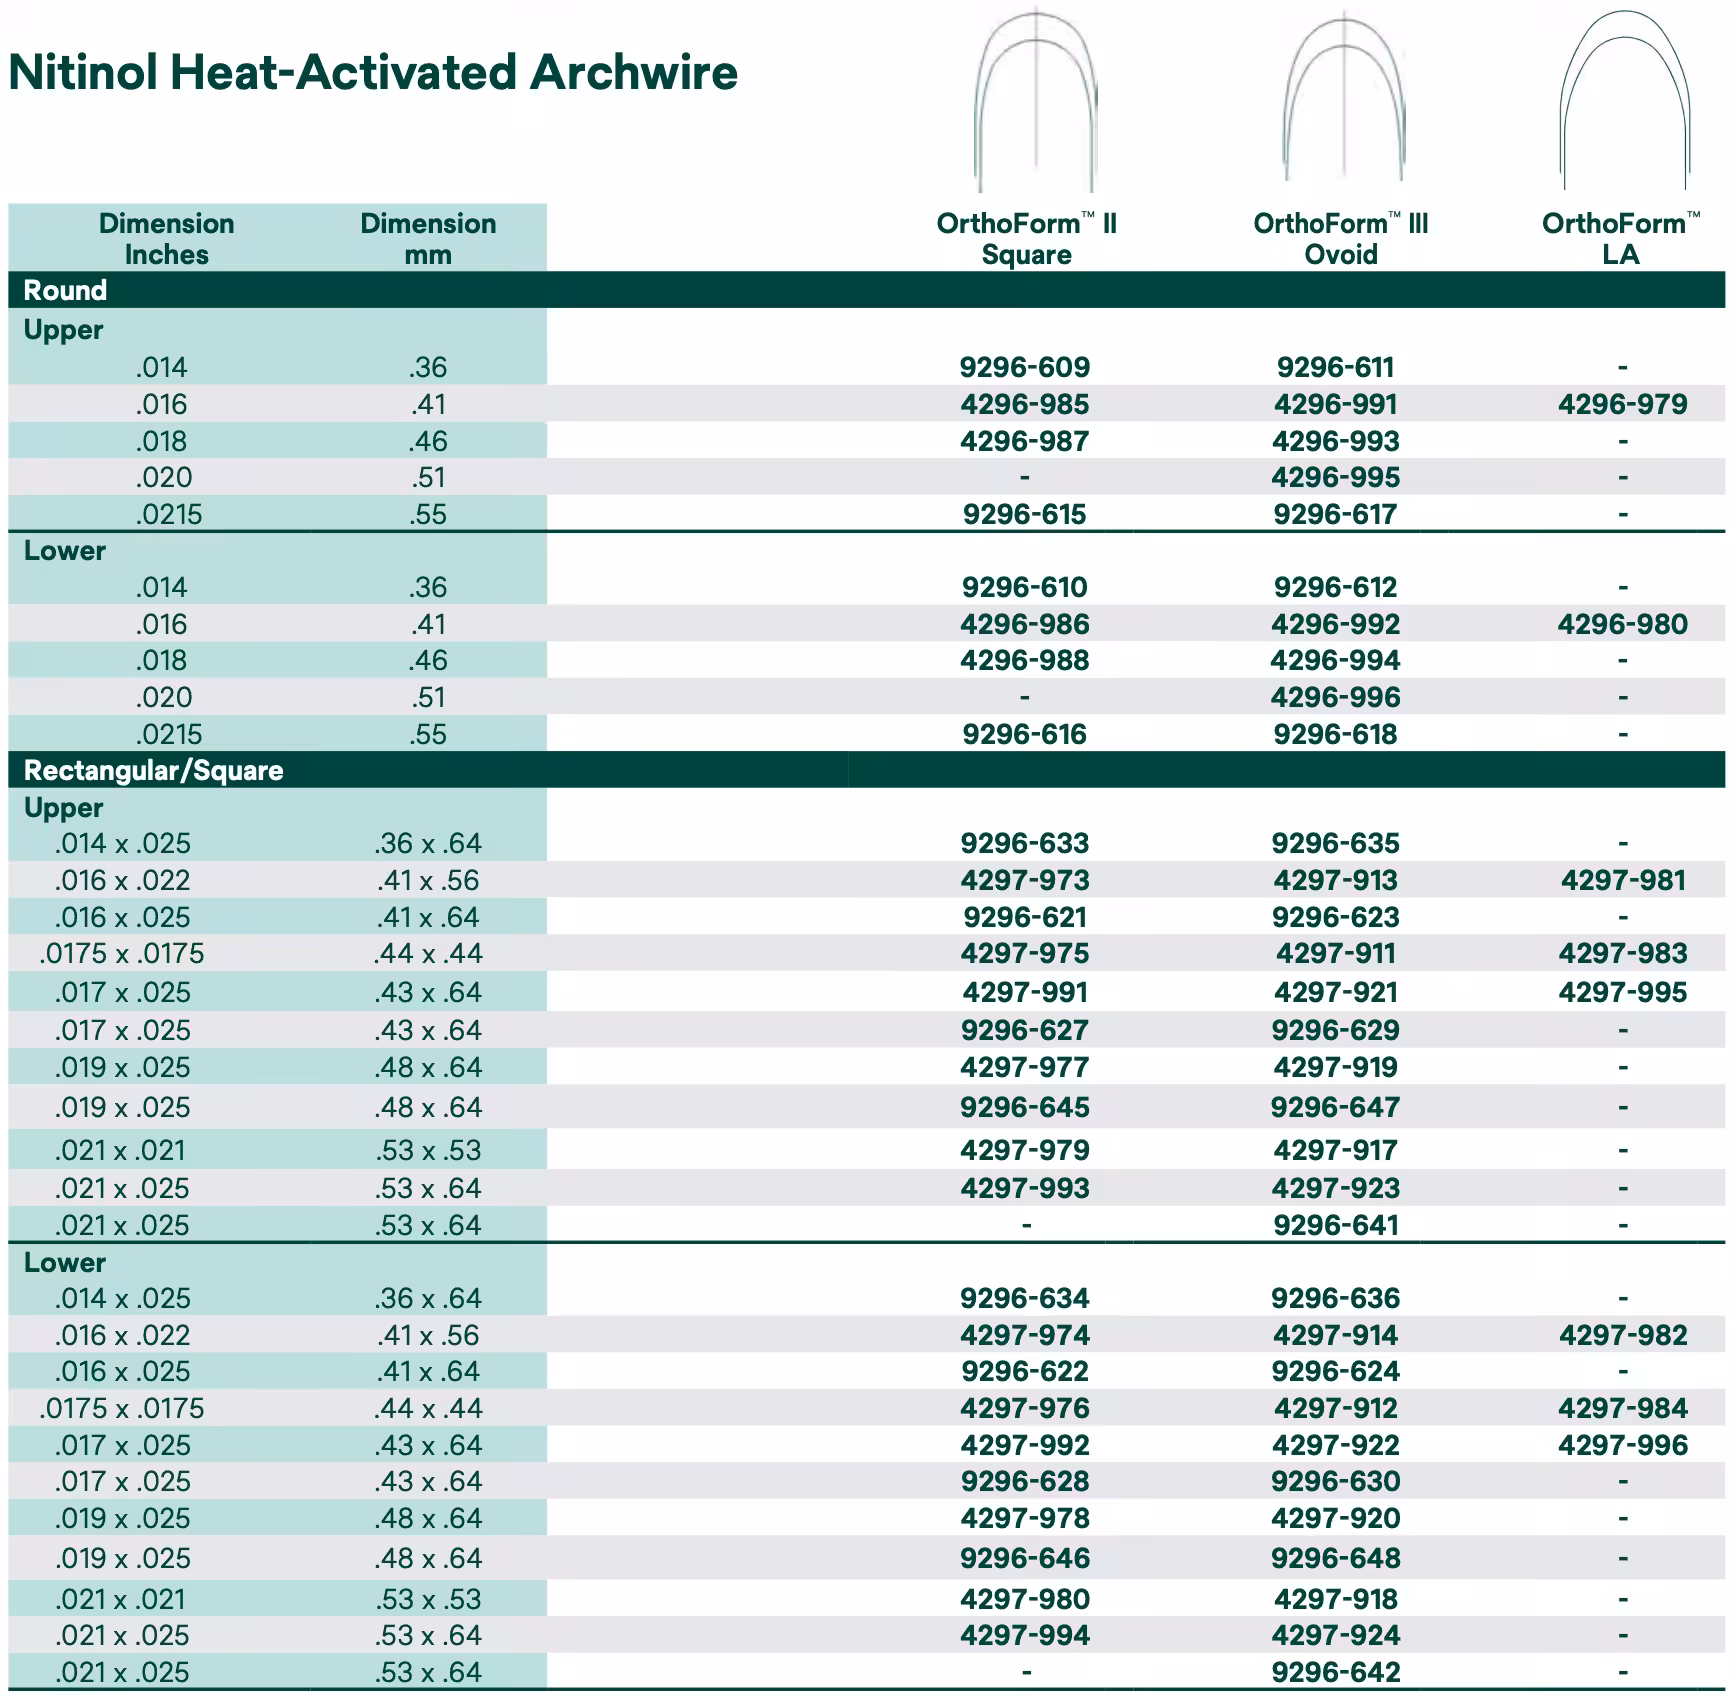Select part number 4297-913
The height and width of the screenshot is (1698, 1732).
click(1336, 880)
